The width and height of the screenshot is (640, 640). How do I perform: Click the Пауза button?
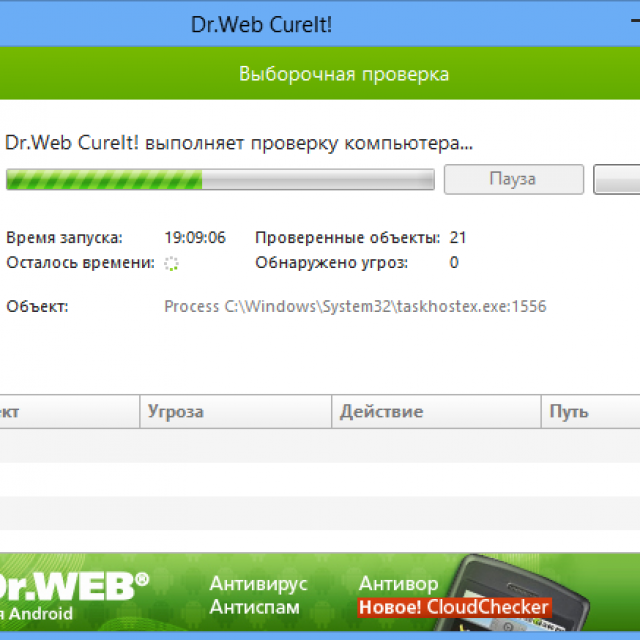tap(513, 179)
